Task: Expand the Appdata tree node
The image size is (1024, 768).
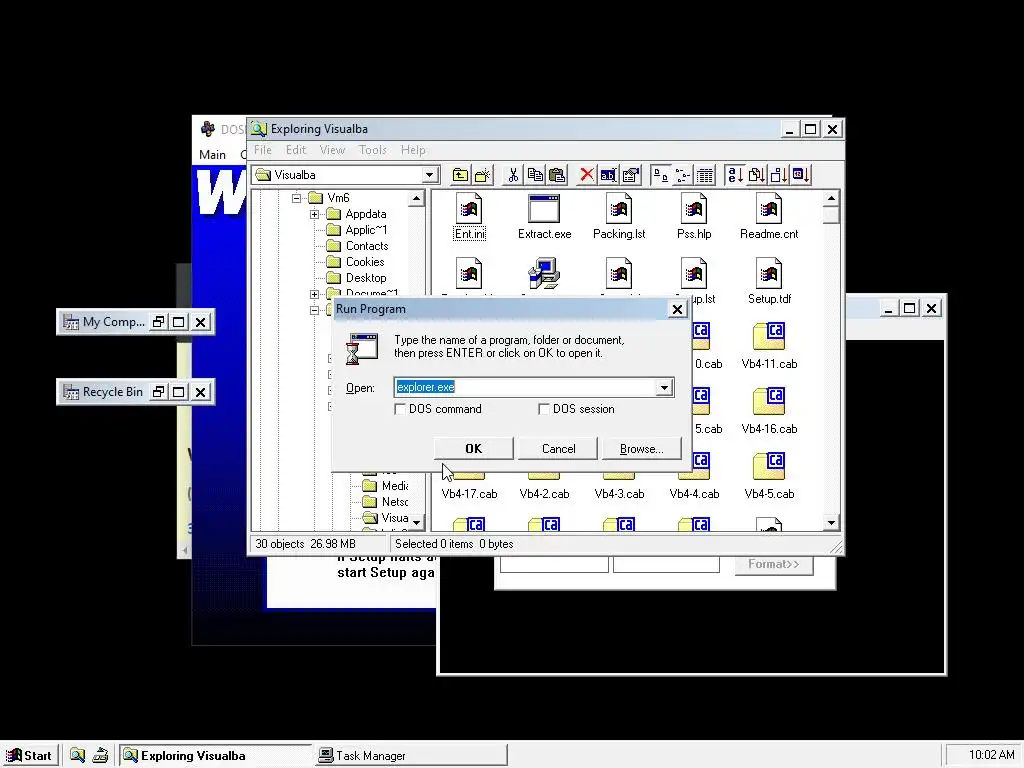Action: [x=314, y=214]
